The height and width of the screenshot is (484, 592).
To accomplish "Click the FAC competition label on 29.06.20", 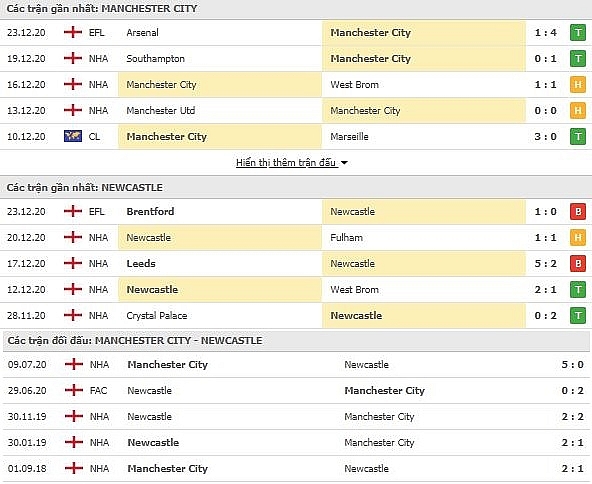I will click(x=99, y=390).
